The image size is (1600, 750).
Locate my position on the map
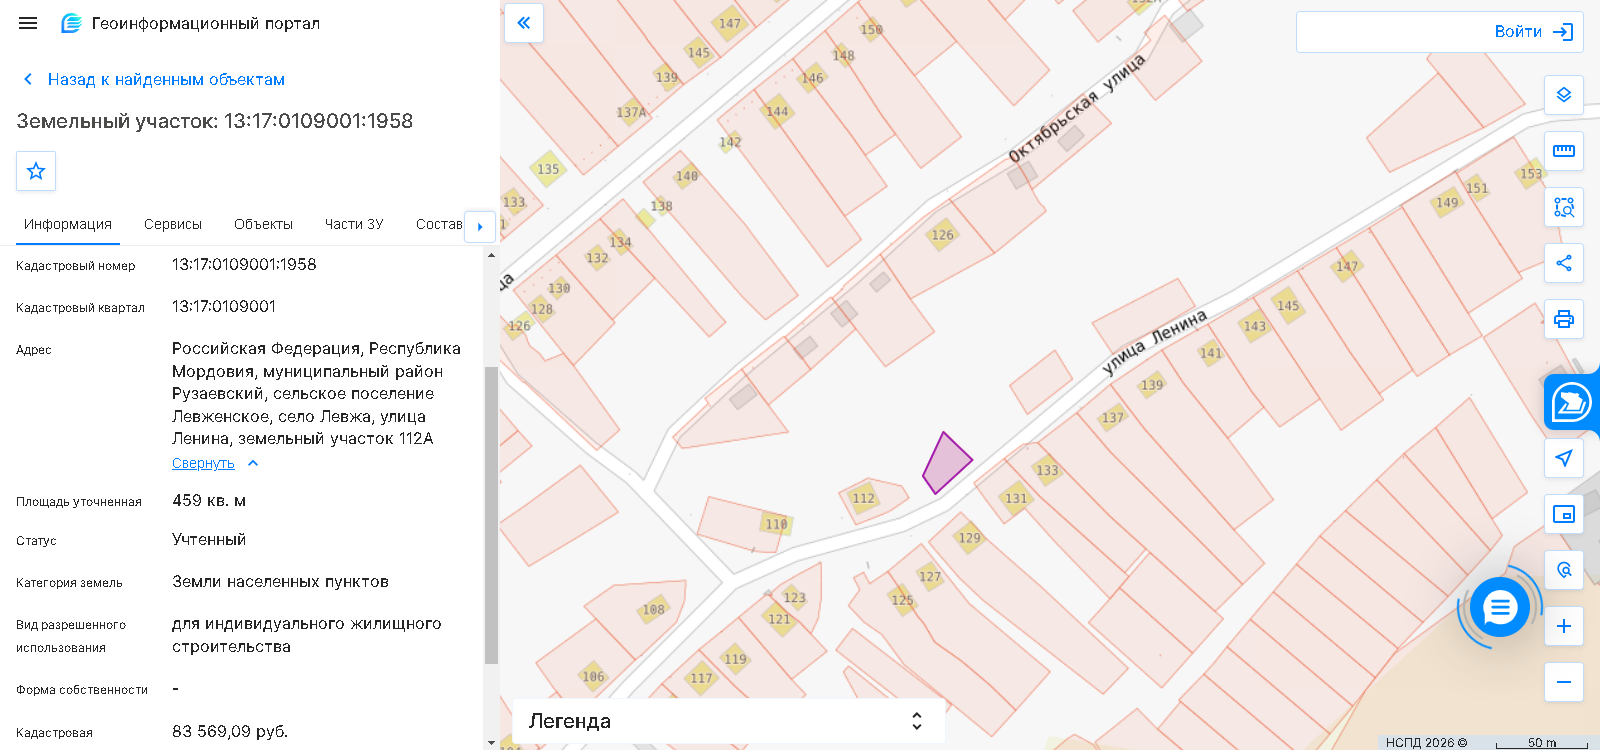tap(1564, 458)
